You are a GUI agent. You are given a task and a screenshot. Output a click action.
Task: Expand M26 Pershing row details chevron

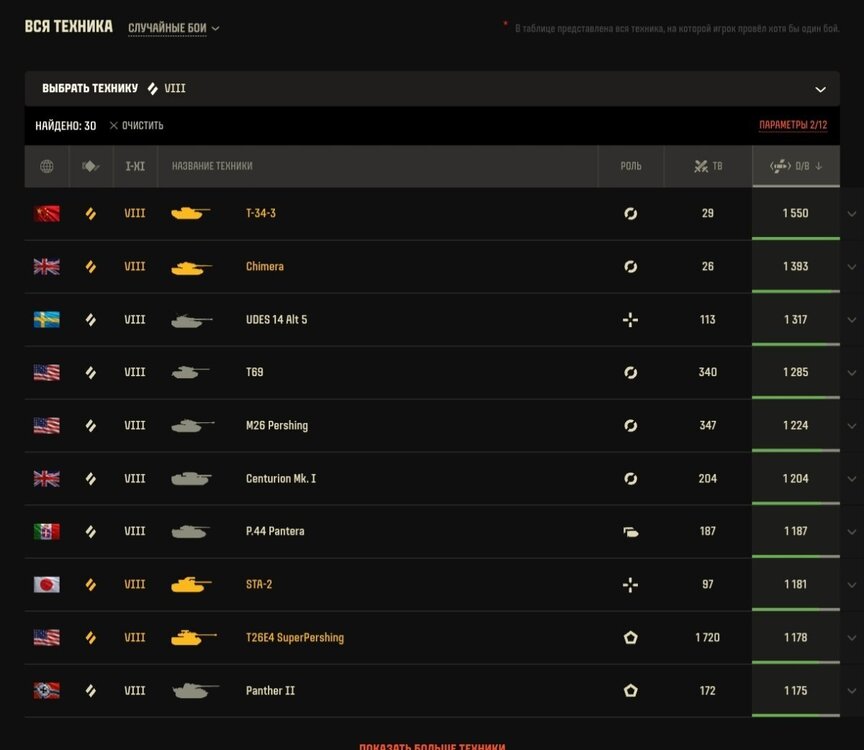[851, 426]
